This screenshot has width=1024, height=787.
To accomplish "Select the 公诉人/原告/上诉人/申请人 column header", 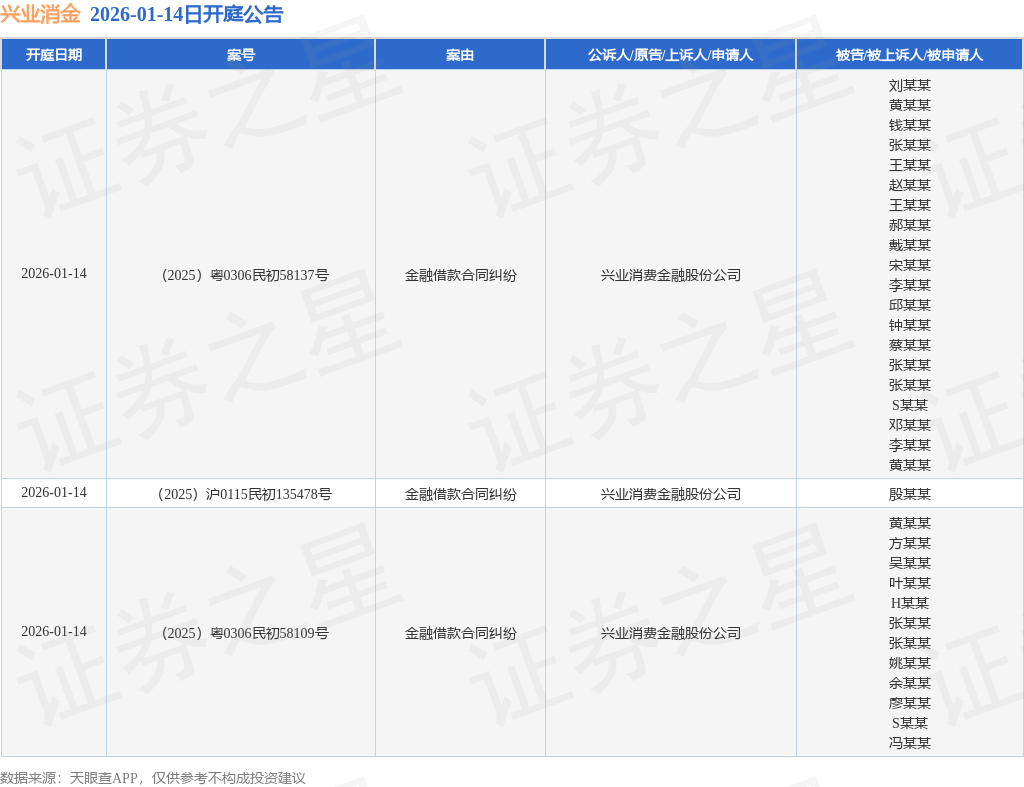I will point(671,55).
